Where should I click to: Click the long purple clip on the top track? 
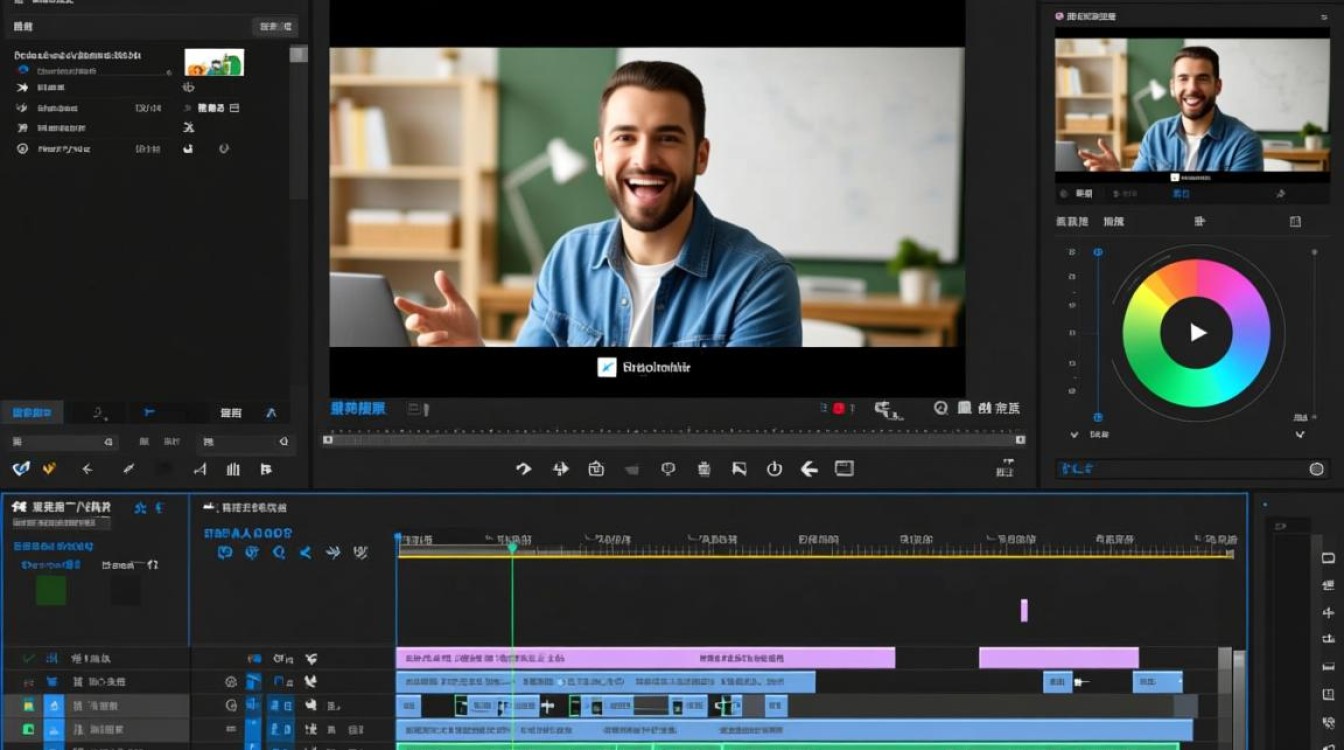pos(645,658)
